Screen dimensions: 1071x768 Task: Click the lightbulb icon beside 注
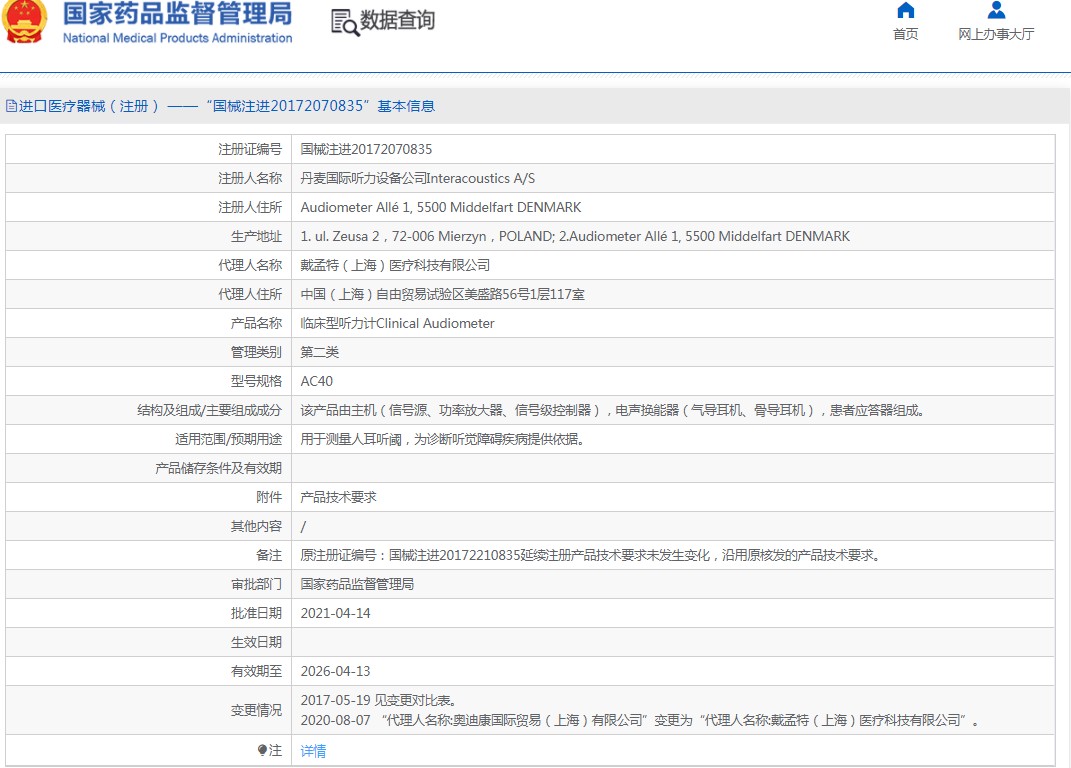pos(262,750)
